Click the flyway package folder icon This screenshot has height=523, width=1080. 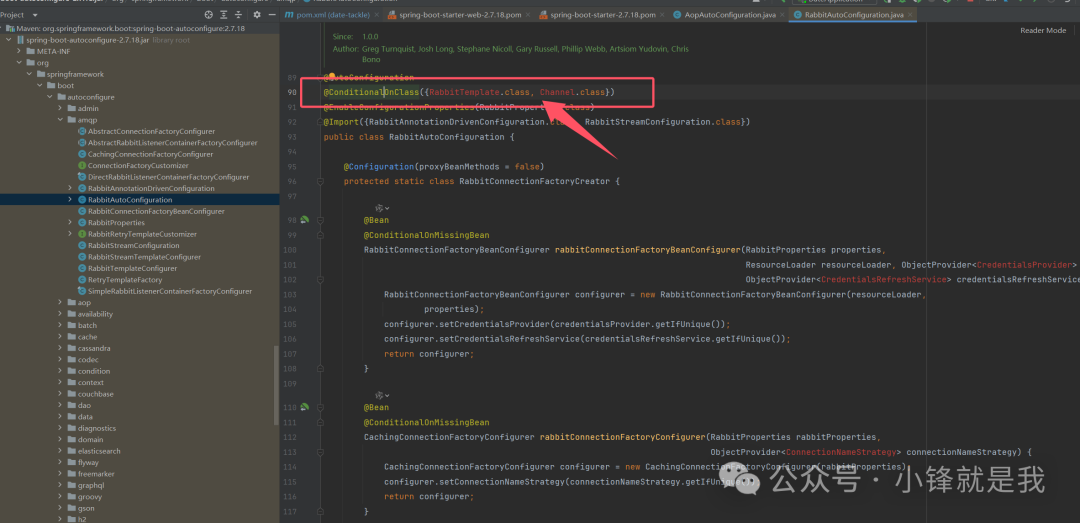[71, 462]
